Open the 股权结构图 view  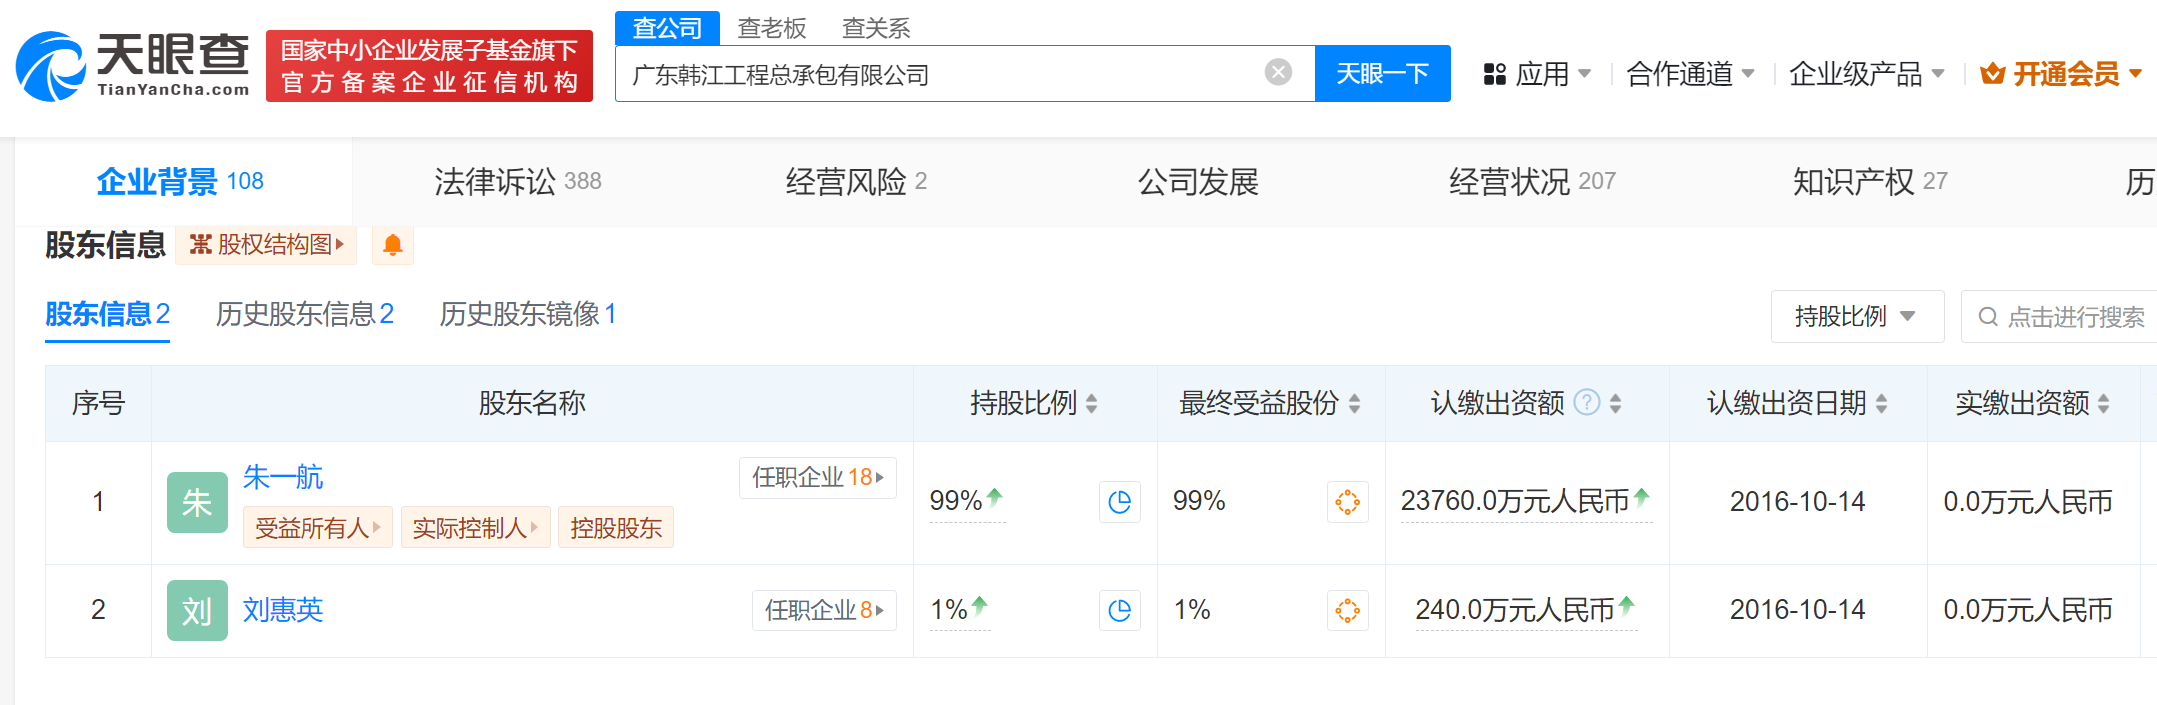[x=266, y=245]
